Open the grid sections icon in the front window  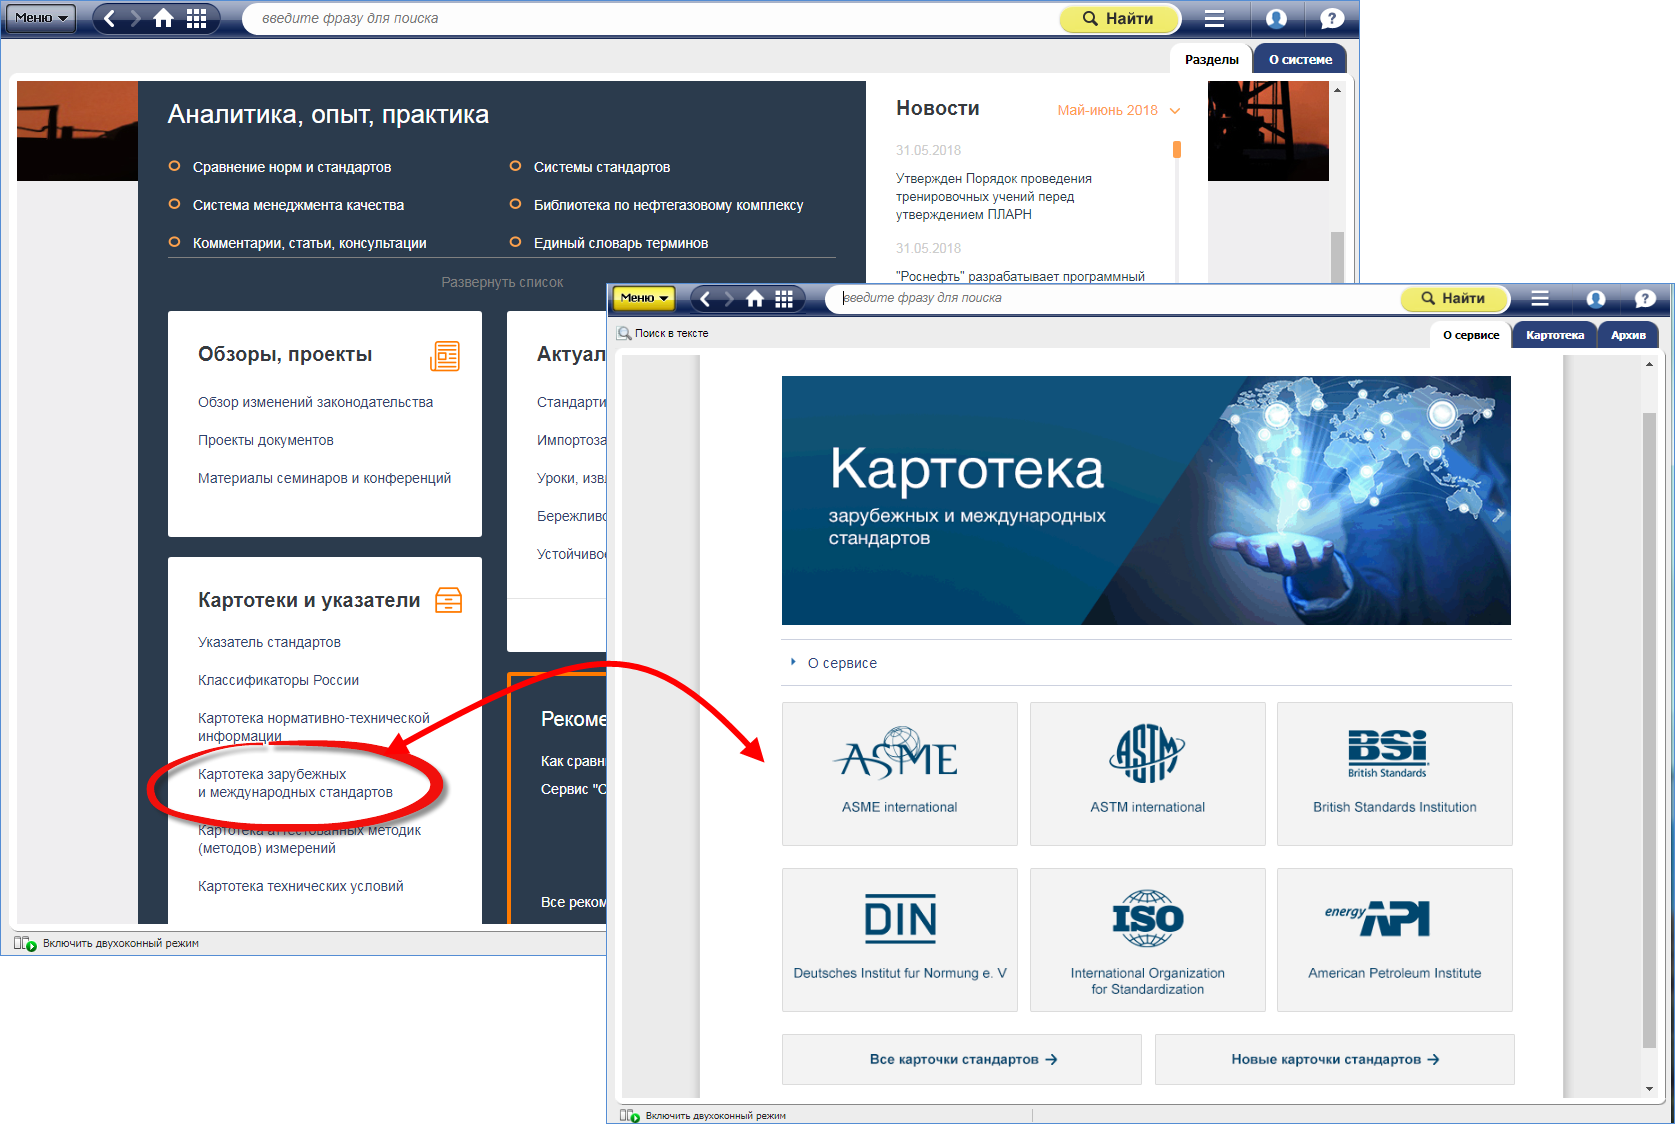point(784,299)
